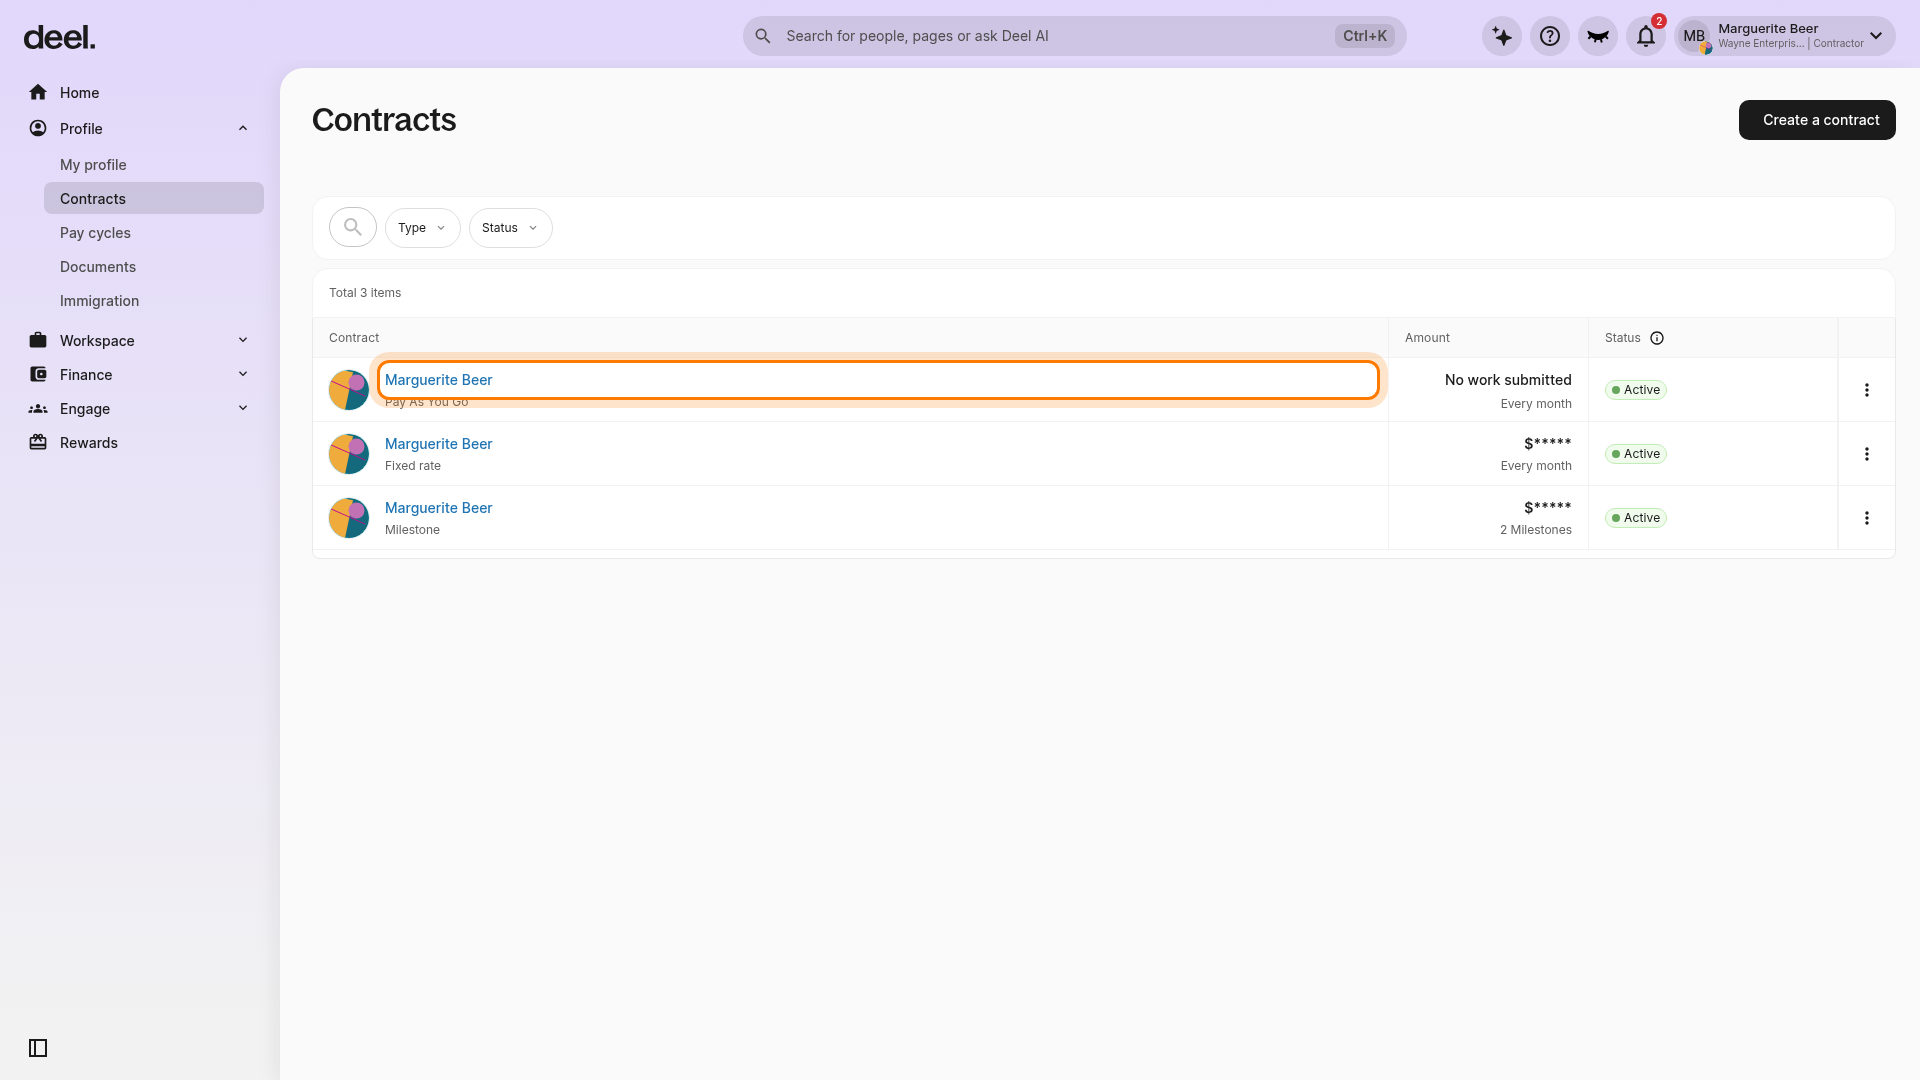Click the Status column info icon
Screen dimensions: 1920x1080
(x=1657, y=338)
